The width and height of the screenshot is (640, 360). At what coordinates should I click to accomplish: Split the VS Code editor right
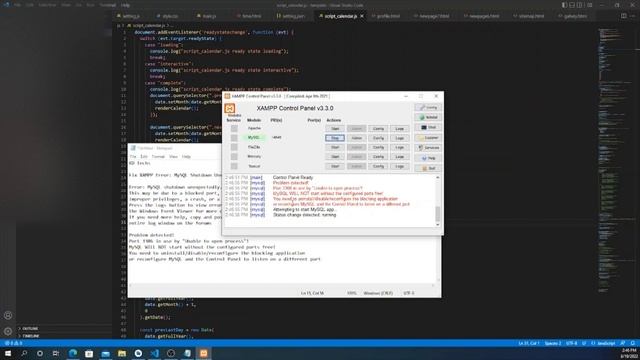pos(623,16)
